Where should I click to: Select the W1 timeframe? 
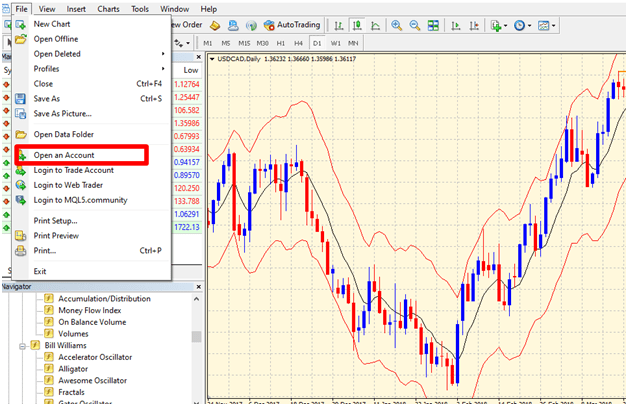(x=335, y=43)
